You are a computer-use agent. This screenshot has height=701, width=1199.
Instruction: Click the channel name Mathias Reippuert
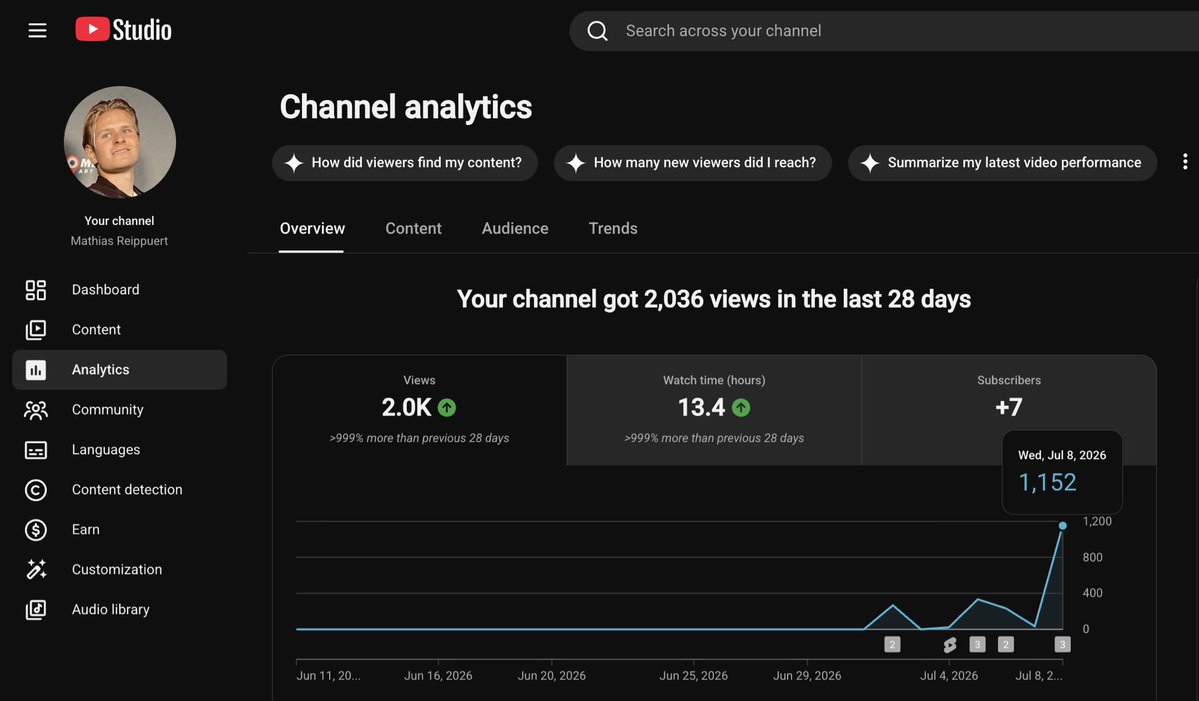coord(119,241)
